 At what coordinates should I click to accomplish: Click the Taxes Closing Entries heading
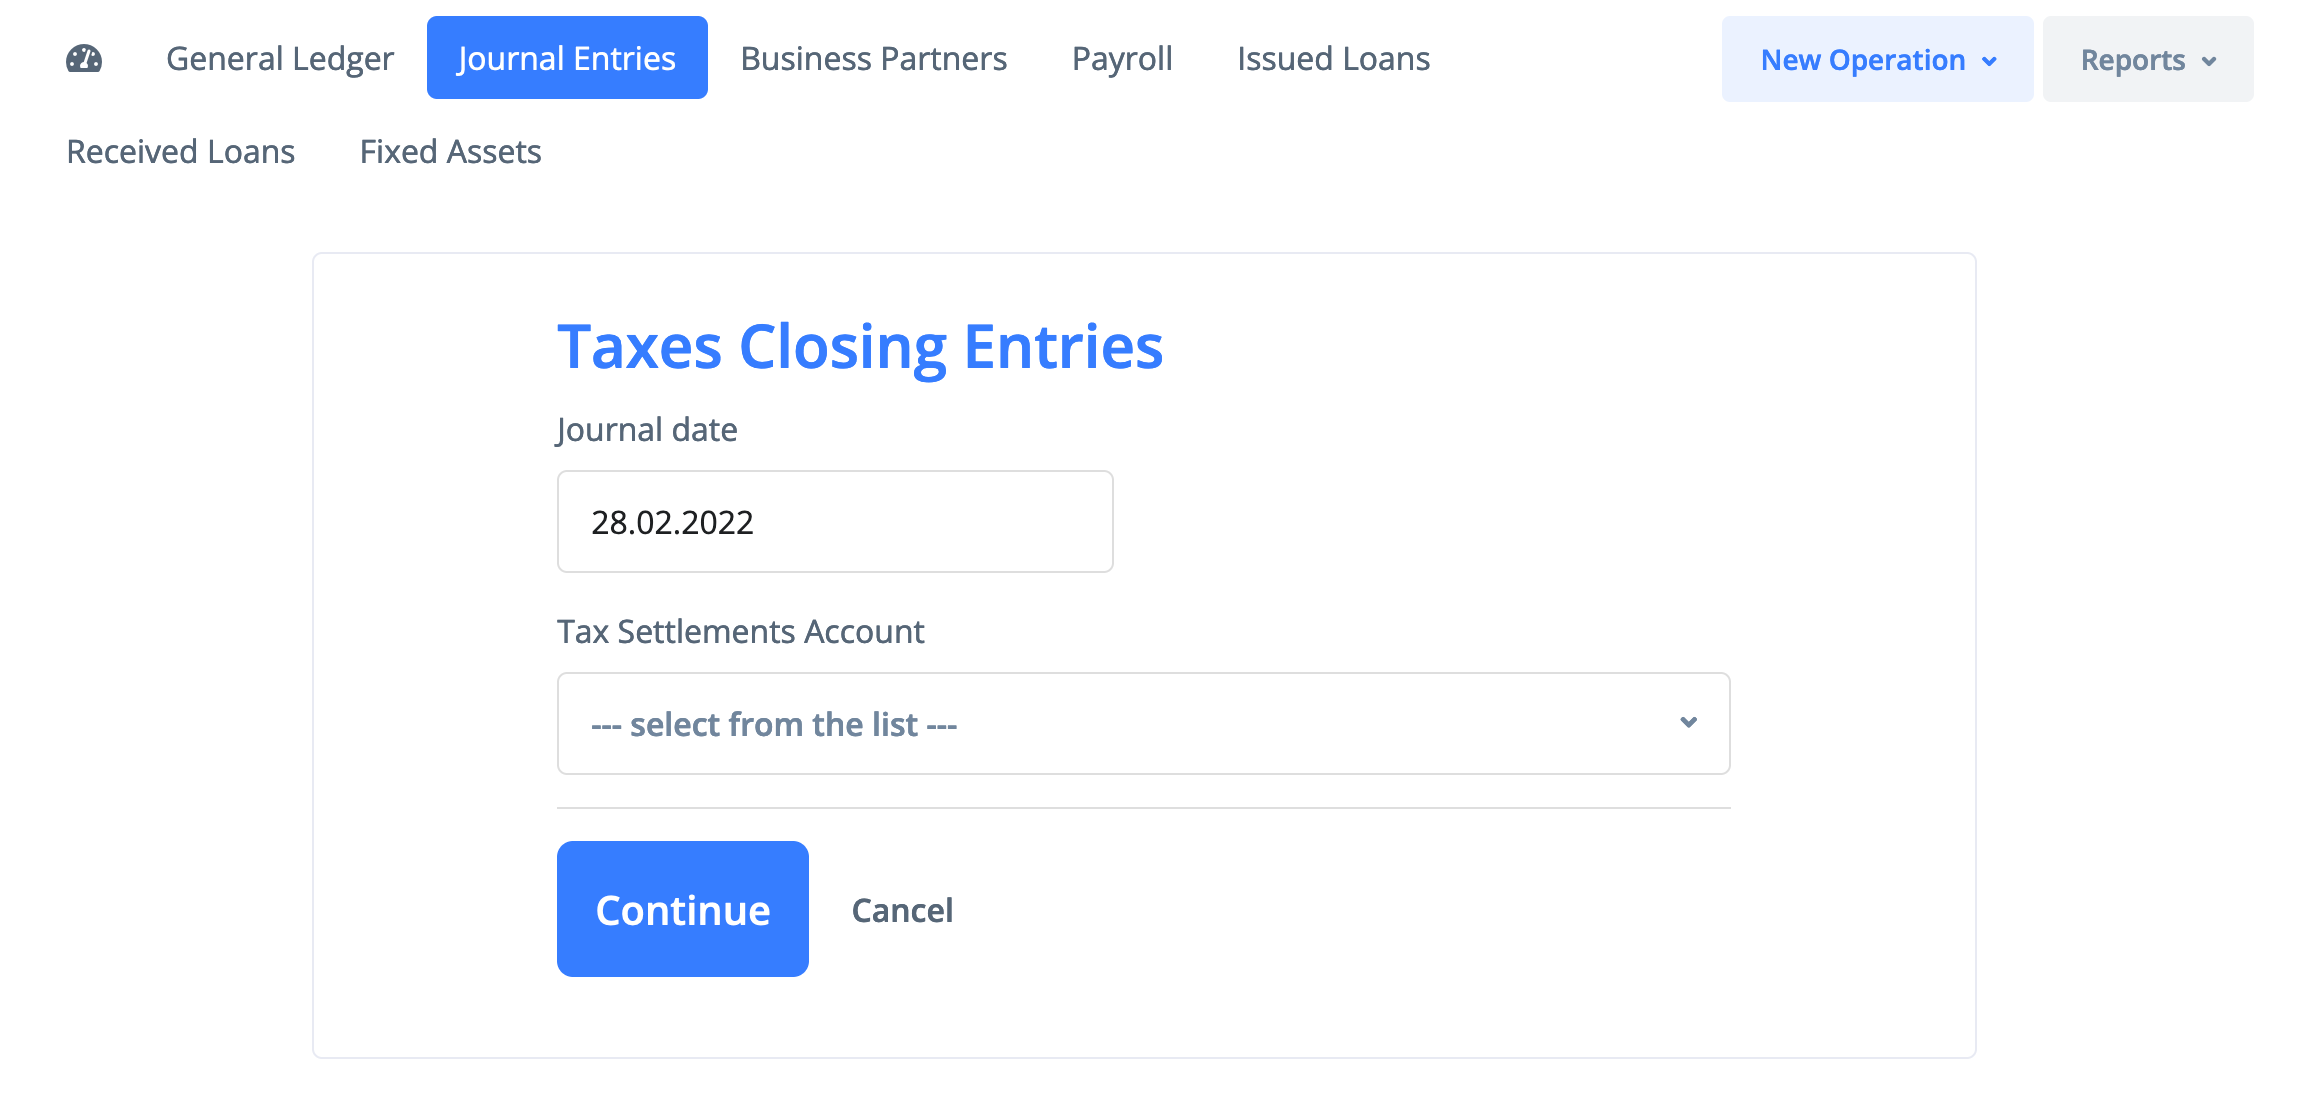(x=860, y=347)
